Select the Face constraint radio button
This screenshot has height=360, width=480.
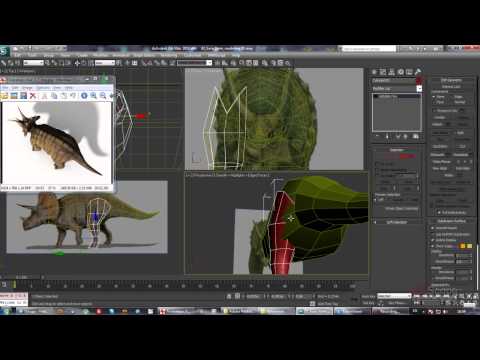click(x=434, y=102)
